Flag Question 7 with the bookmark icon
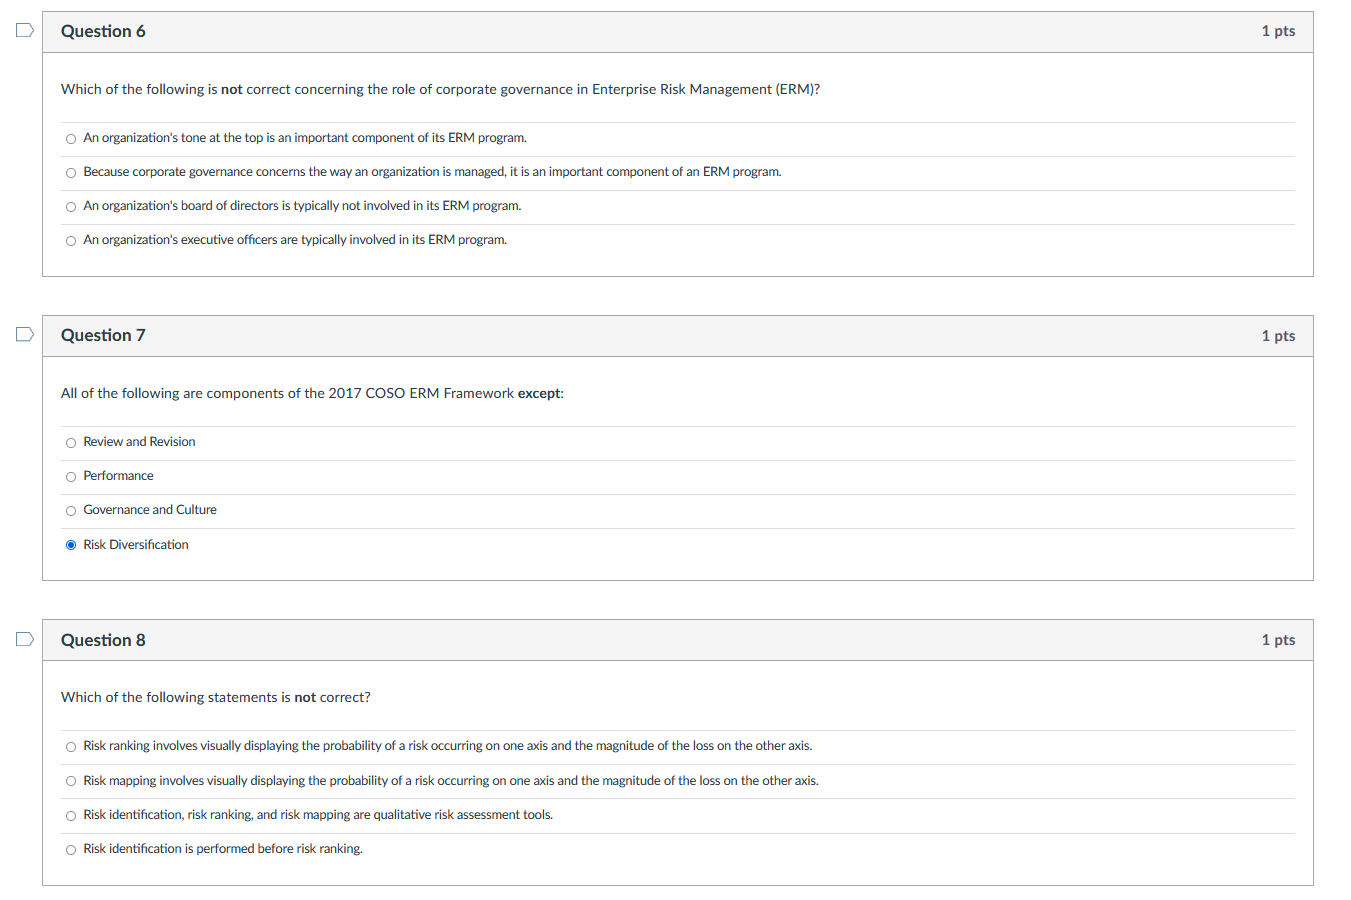Viewport: 1351px width, 900px height. pos(24,334)
